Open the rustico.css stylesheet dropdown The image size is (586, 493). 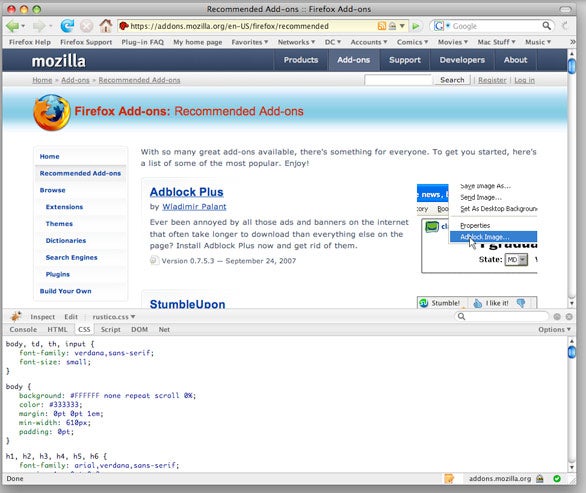click(x=114, y=317)
